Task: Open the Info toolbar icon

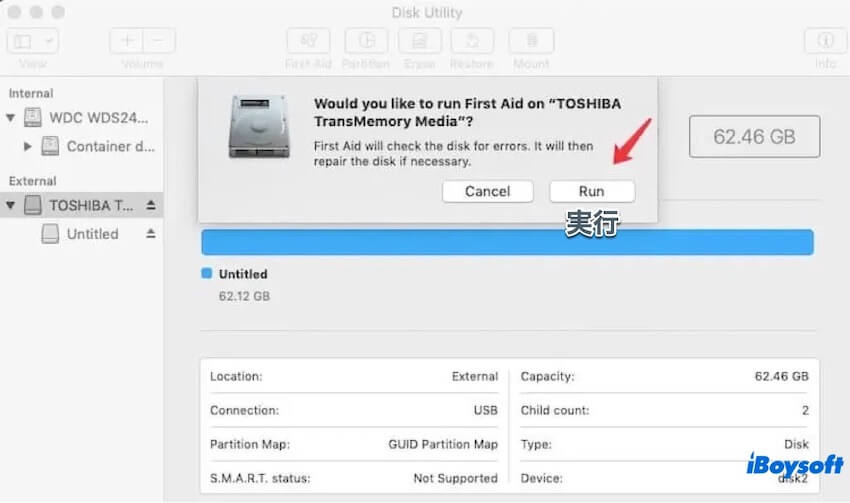Action: (x=825, y=41)
